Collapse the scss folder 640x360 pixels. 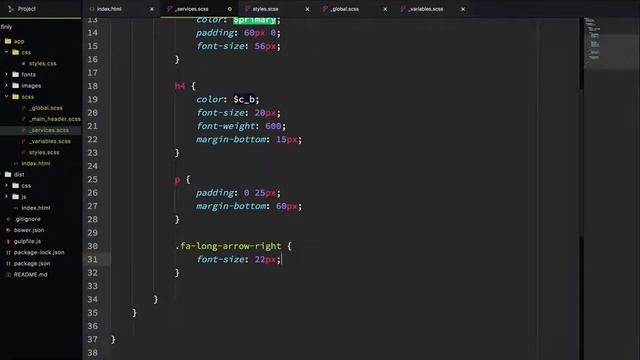coord(7,96)
